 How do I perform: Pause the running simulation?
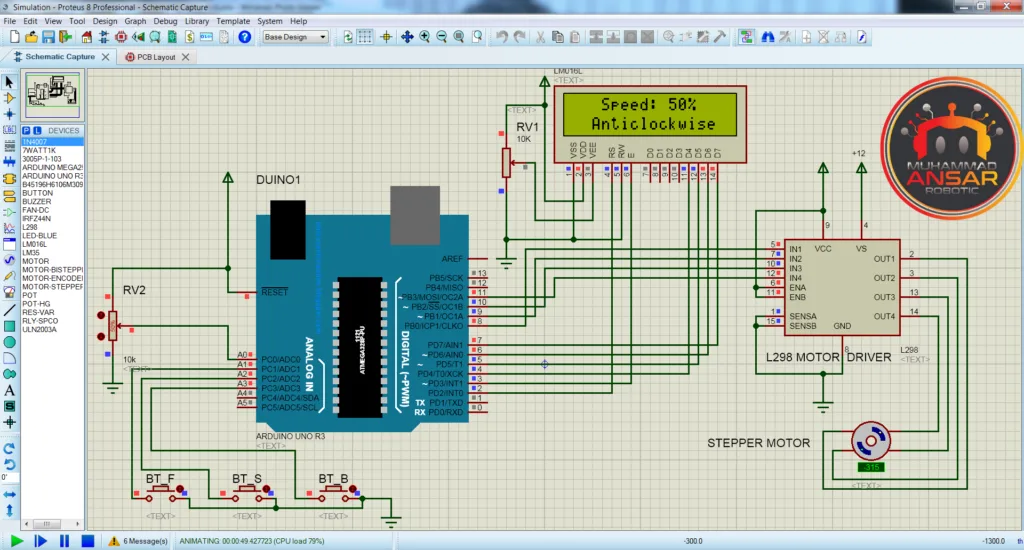click(64, 541)
